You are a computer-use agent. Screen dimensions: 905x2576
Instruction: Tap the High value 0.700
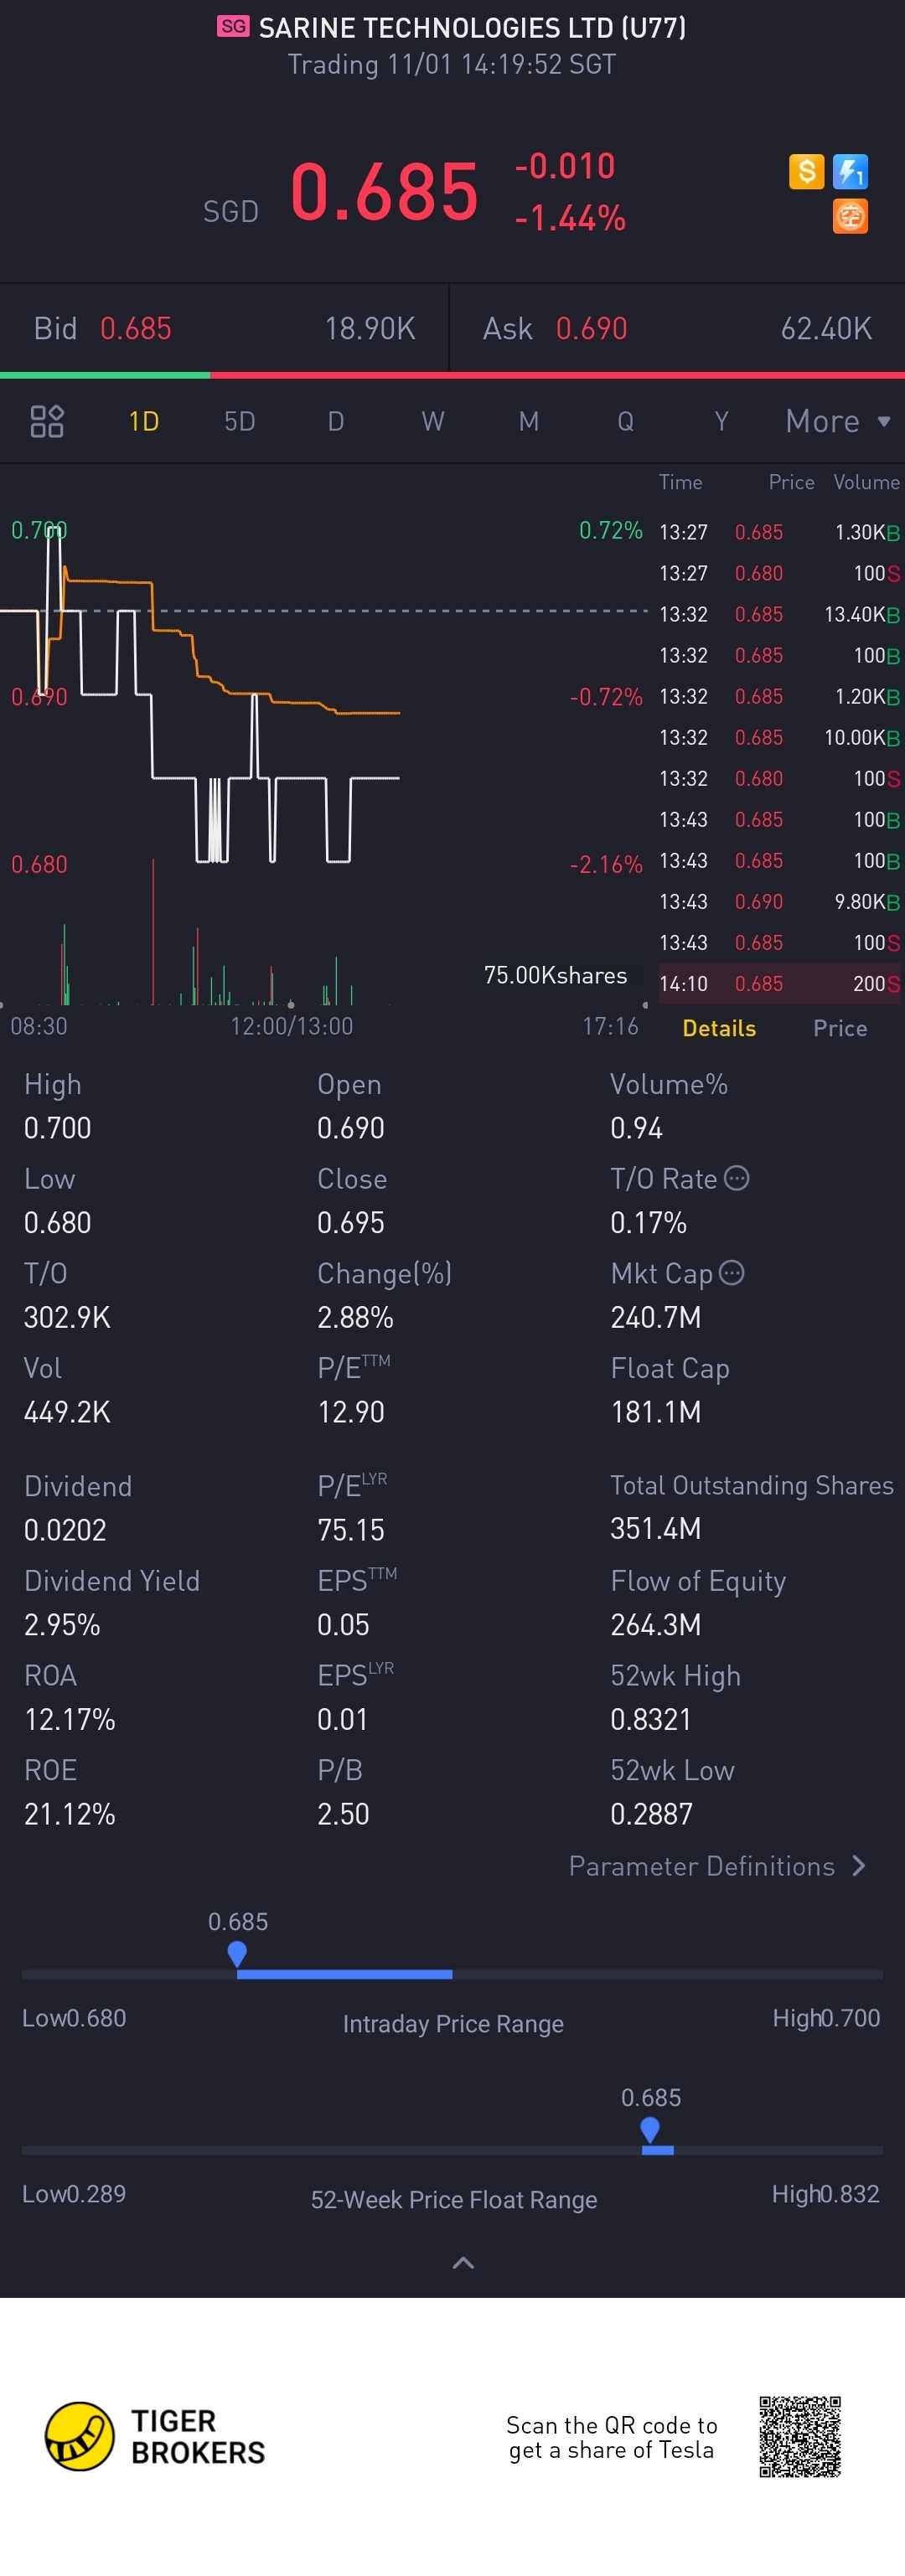(x=57, y=1128)
